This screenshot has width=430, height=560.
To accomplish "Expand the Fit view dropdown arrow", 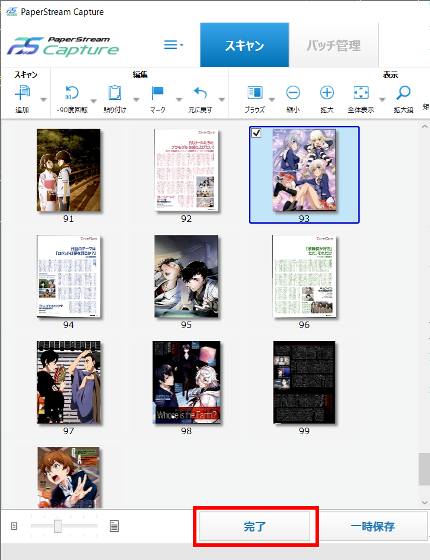I will click(382, 100).
